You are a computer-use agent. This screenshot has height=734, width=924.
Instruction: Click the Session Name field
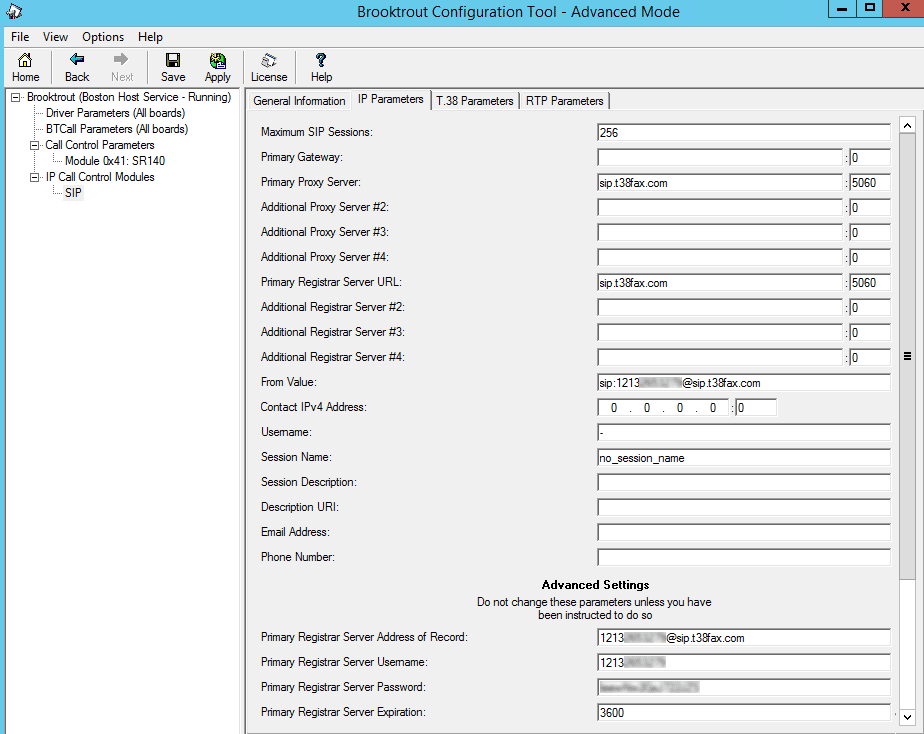(743, 458)
